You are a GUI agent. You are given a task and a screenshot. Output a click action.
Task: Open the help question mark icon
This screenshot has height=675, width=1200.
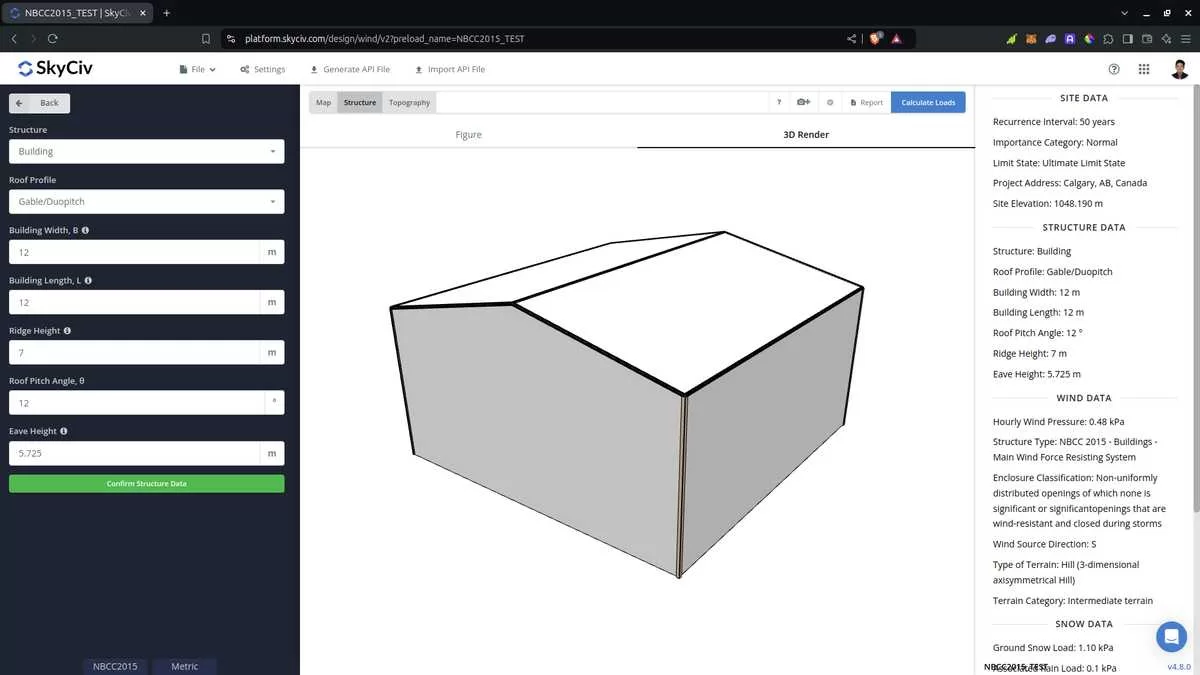click(x=1114, y=69)
